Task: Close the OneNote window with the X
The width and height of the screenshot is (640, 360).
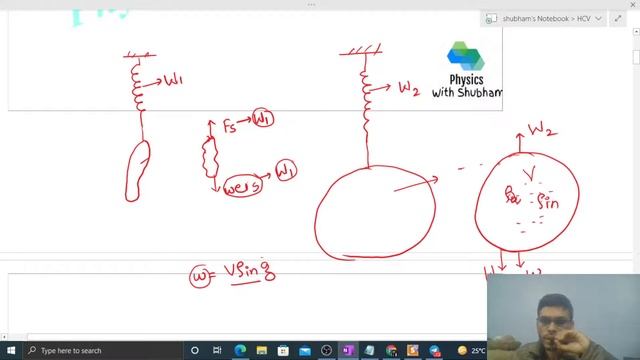Action: (x=633, y=4)
